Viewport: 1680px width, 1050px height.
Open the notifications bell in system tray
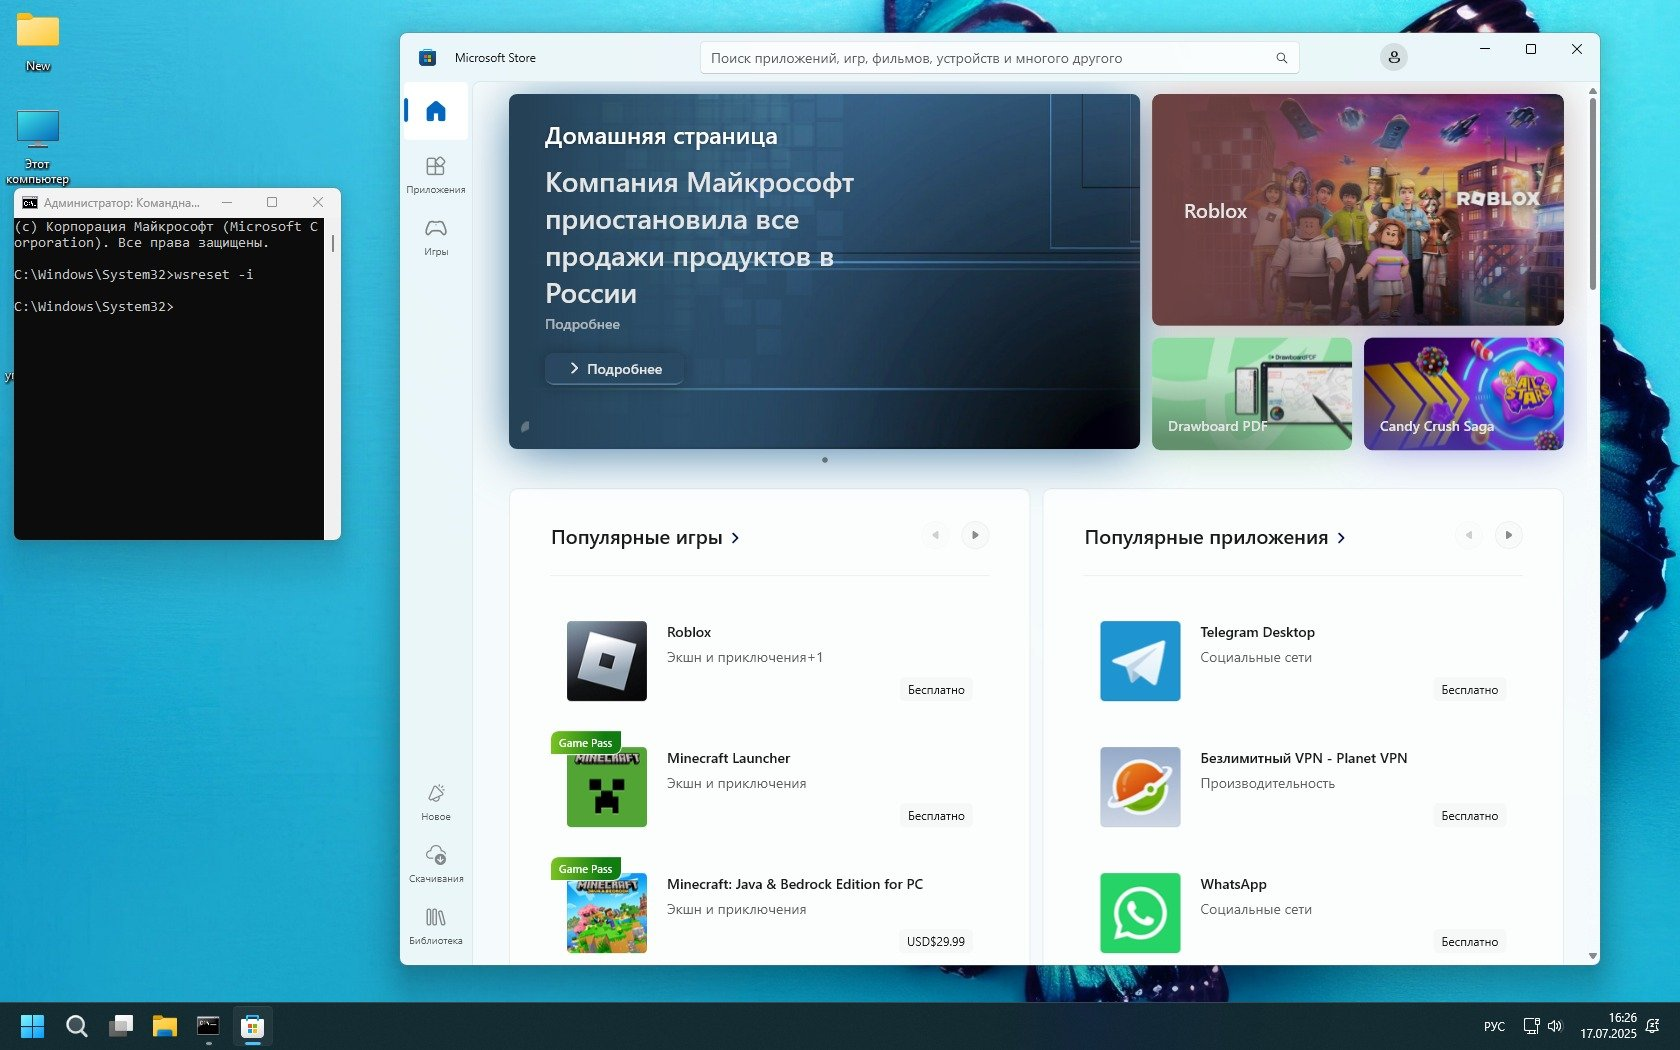[1652, 1026]
